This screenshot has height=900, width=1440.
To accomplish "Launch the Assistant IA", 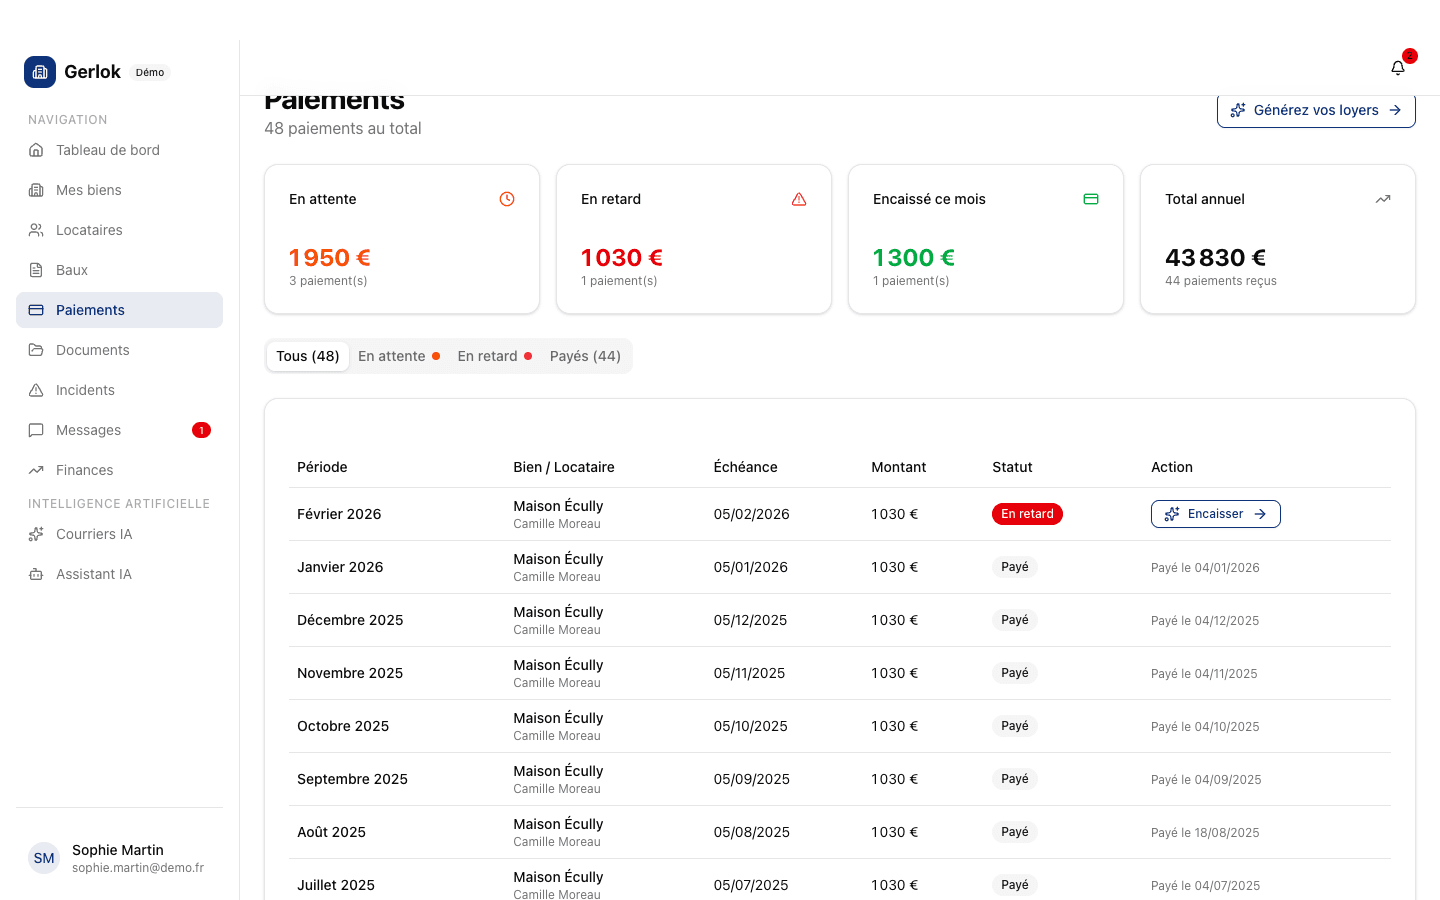I will point(94,574).
